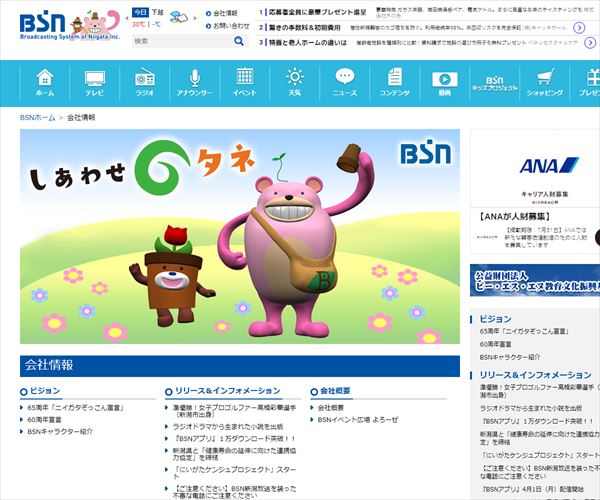This screenshot has height=500, width=600.
Task: Open sidebar link ラジオドラマから生まれた小説を出版
Action: click(x=531, y=409)
